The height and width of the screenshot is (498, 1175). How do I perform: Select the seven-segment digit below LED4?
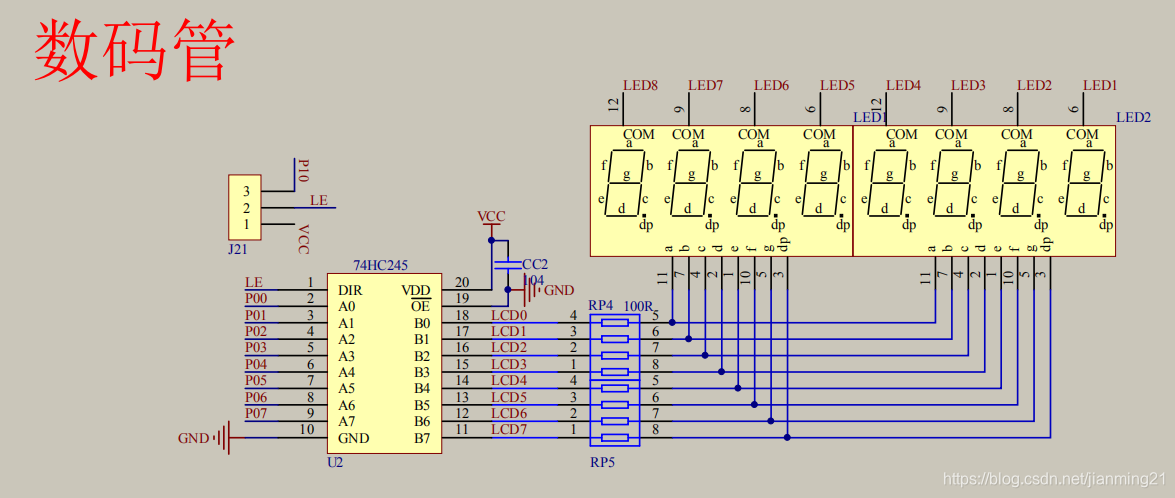point(889,183)
